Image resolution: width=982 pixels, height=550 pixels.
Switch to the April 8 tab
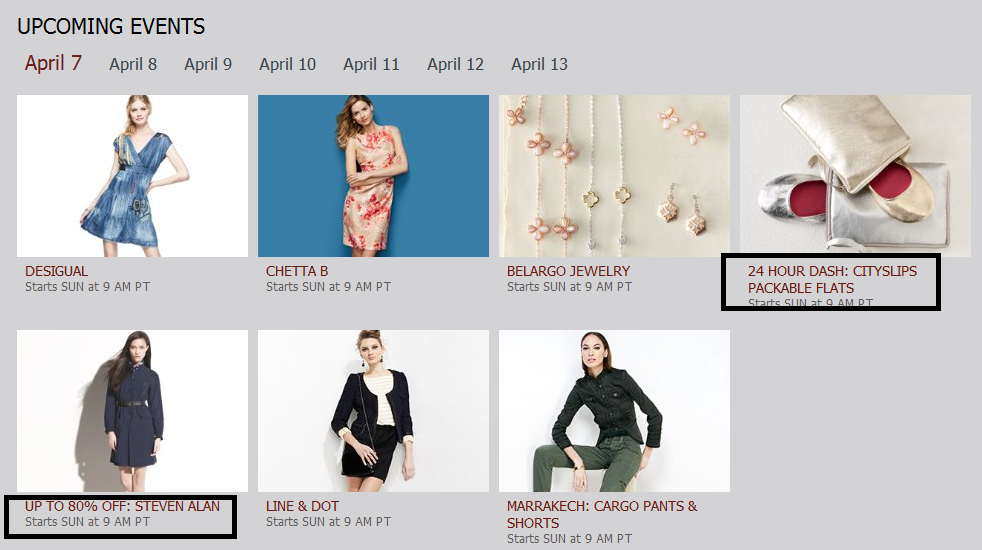tap(133, 64)
